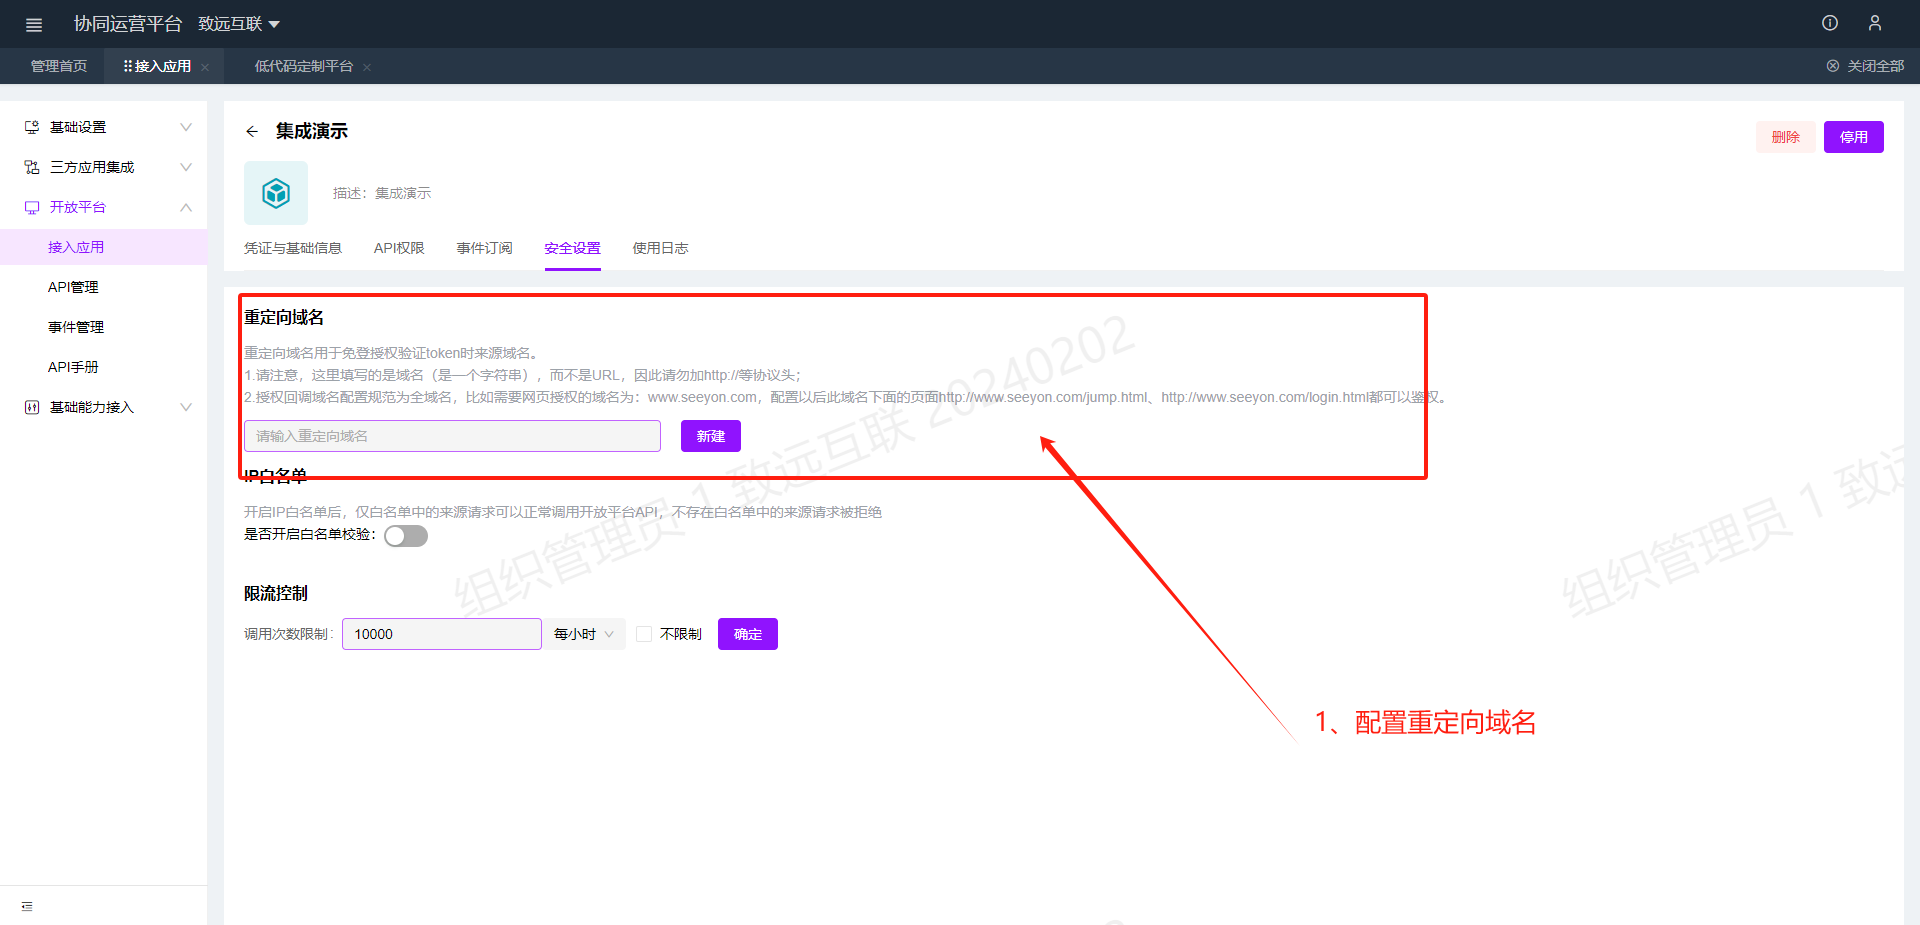Screen dimensions: 1920x925
Task: Open the hamburger menu icon
Action: 34,25
